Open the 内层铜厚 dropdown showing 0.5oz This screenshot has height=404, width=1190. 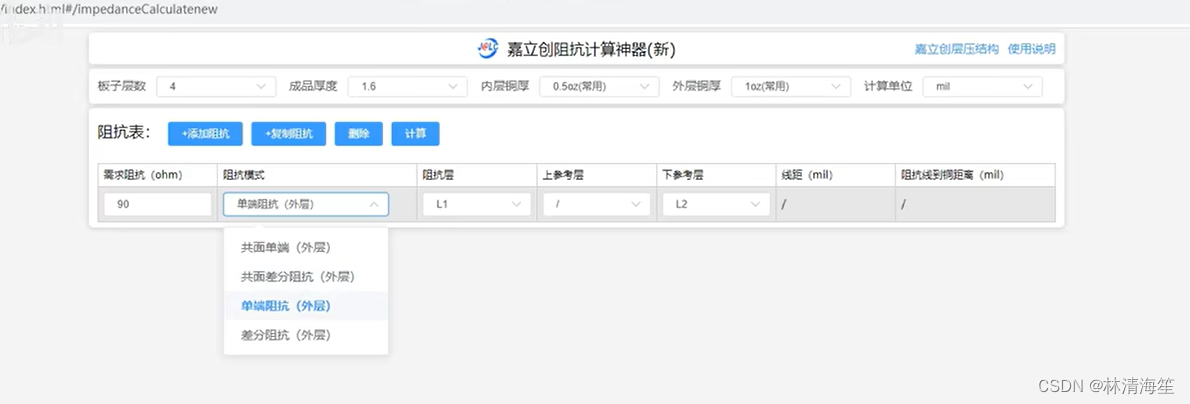(x=599, y=87)
